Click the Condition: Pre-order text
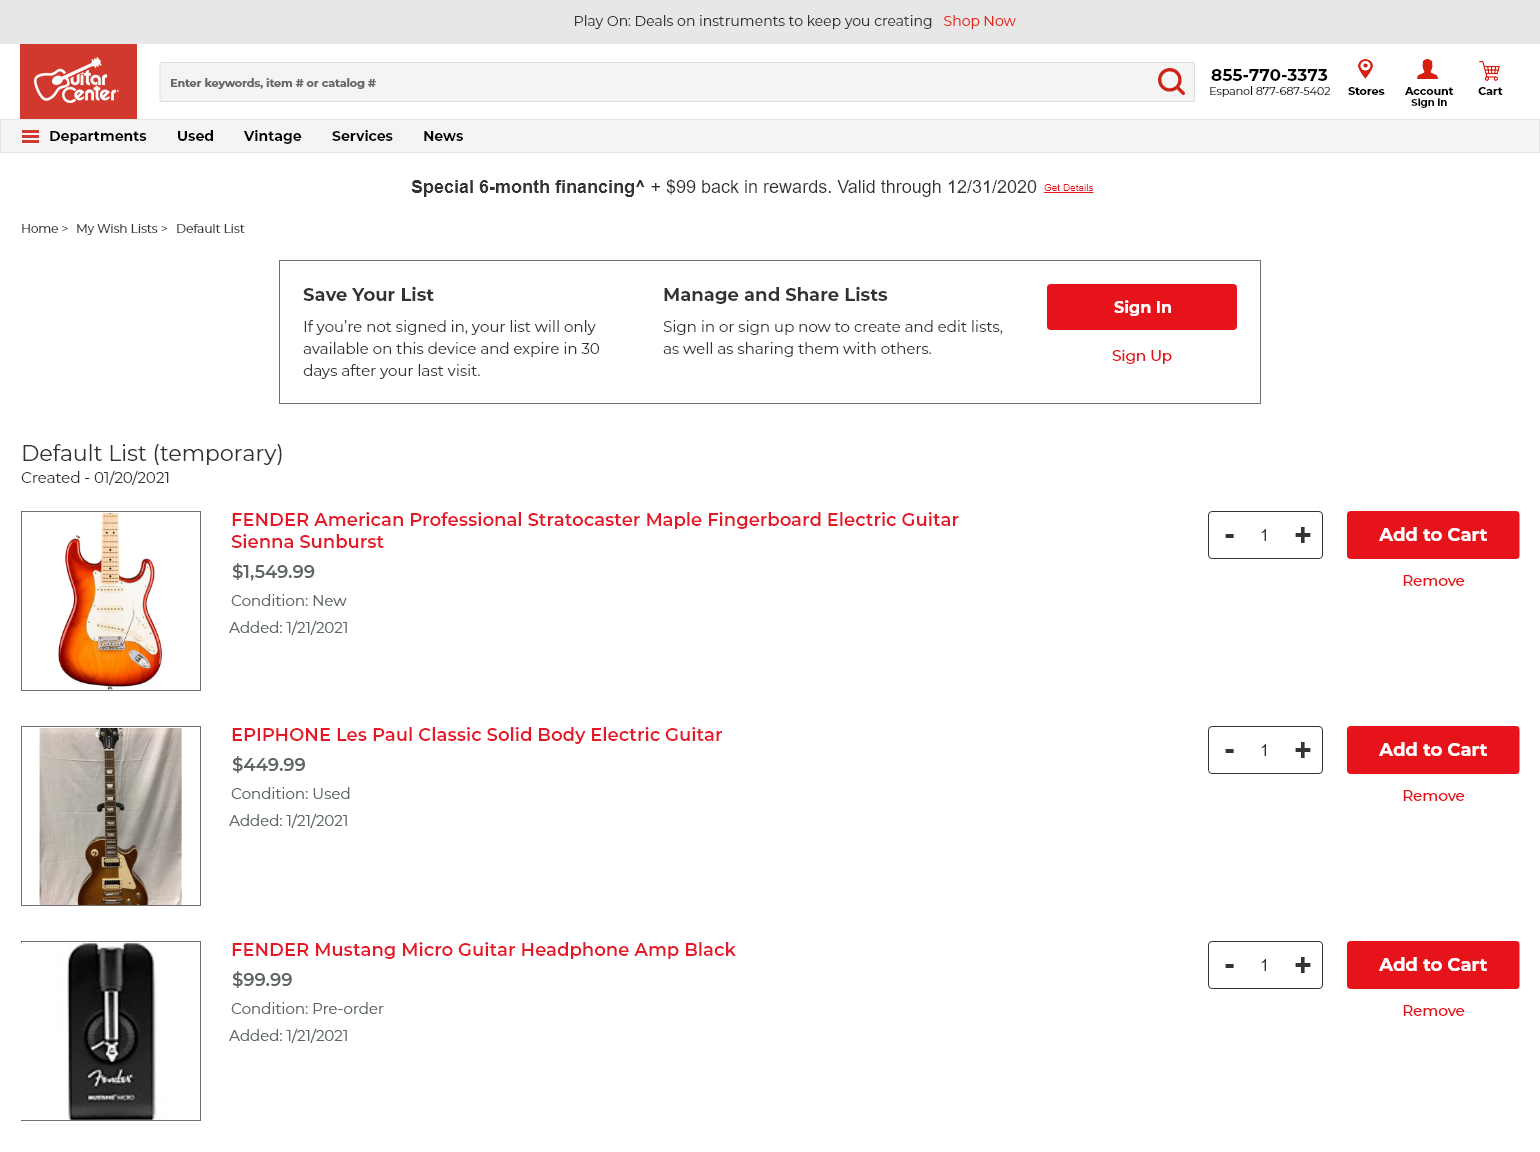 [307, 1009]
